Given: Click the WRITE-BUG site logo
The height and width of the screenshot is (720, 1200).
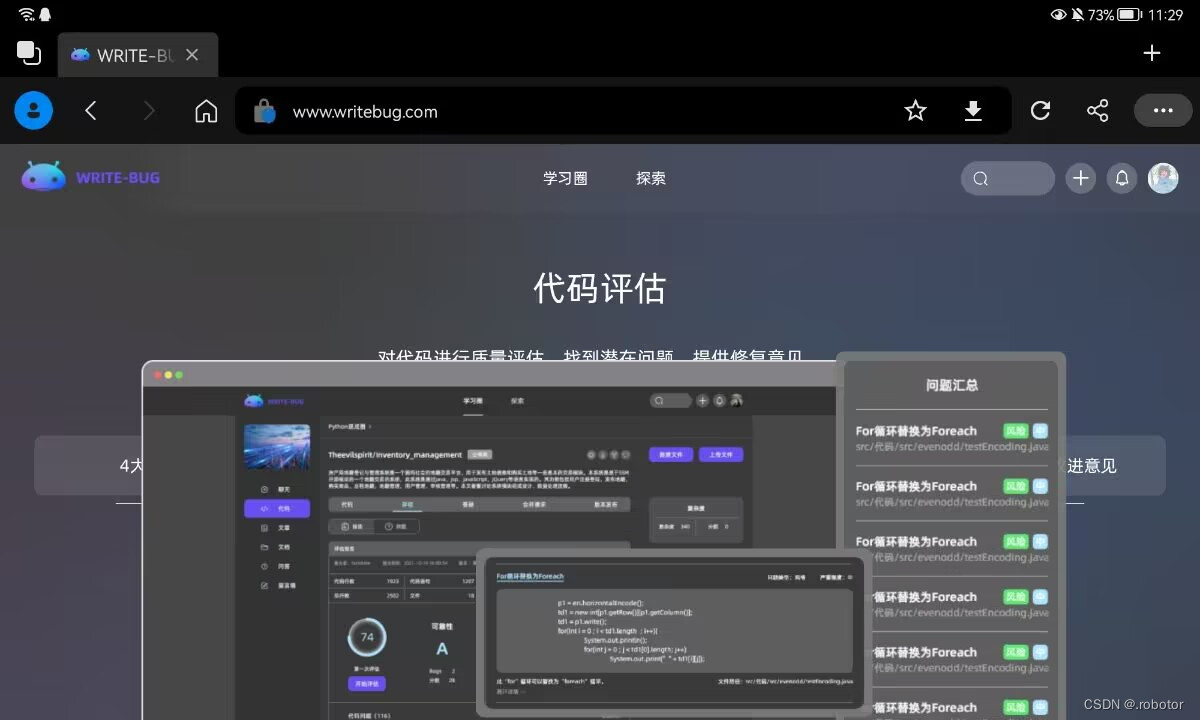Looking at the screenshot, I should (91, 178).
